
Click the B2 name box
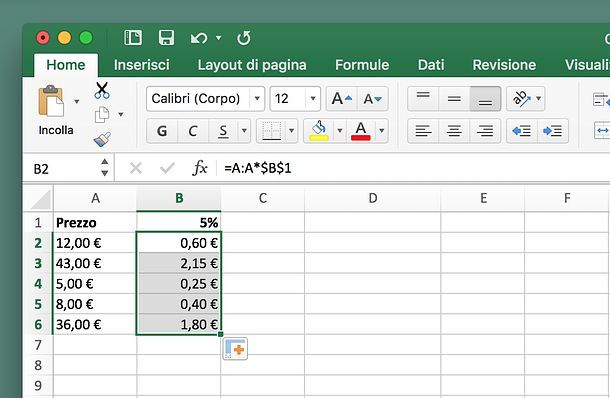click(x=61, y=169)
